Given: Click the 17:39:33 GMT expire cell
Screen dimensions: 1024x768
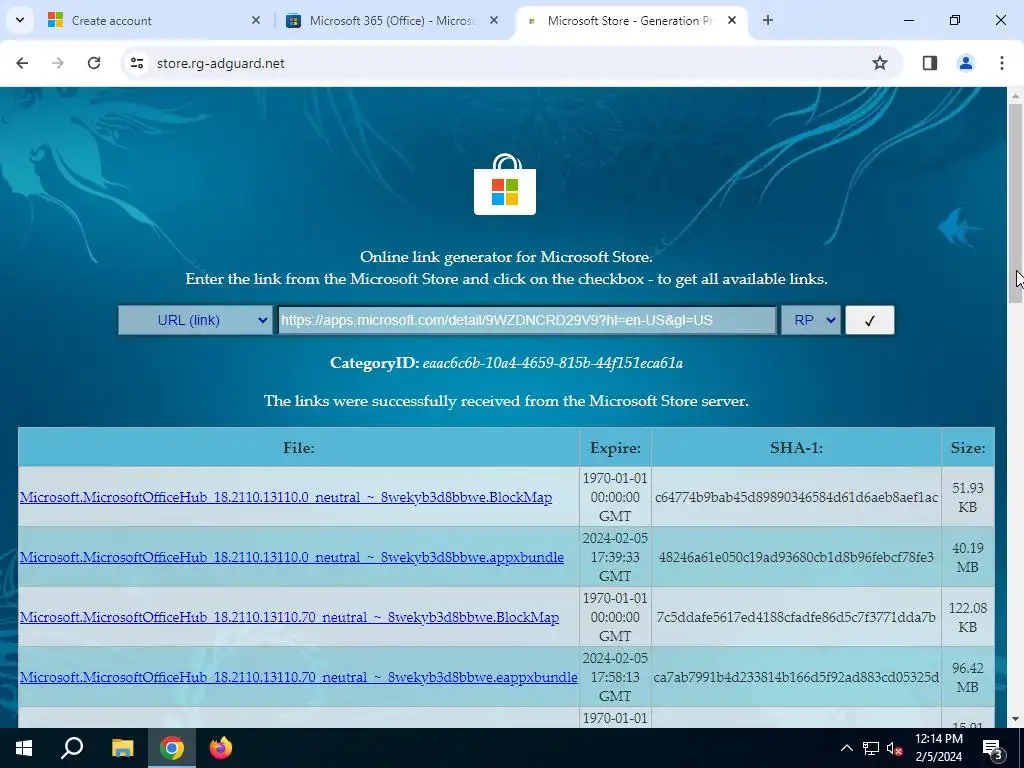Looking at the screenshot, I should (615, 557).
